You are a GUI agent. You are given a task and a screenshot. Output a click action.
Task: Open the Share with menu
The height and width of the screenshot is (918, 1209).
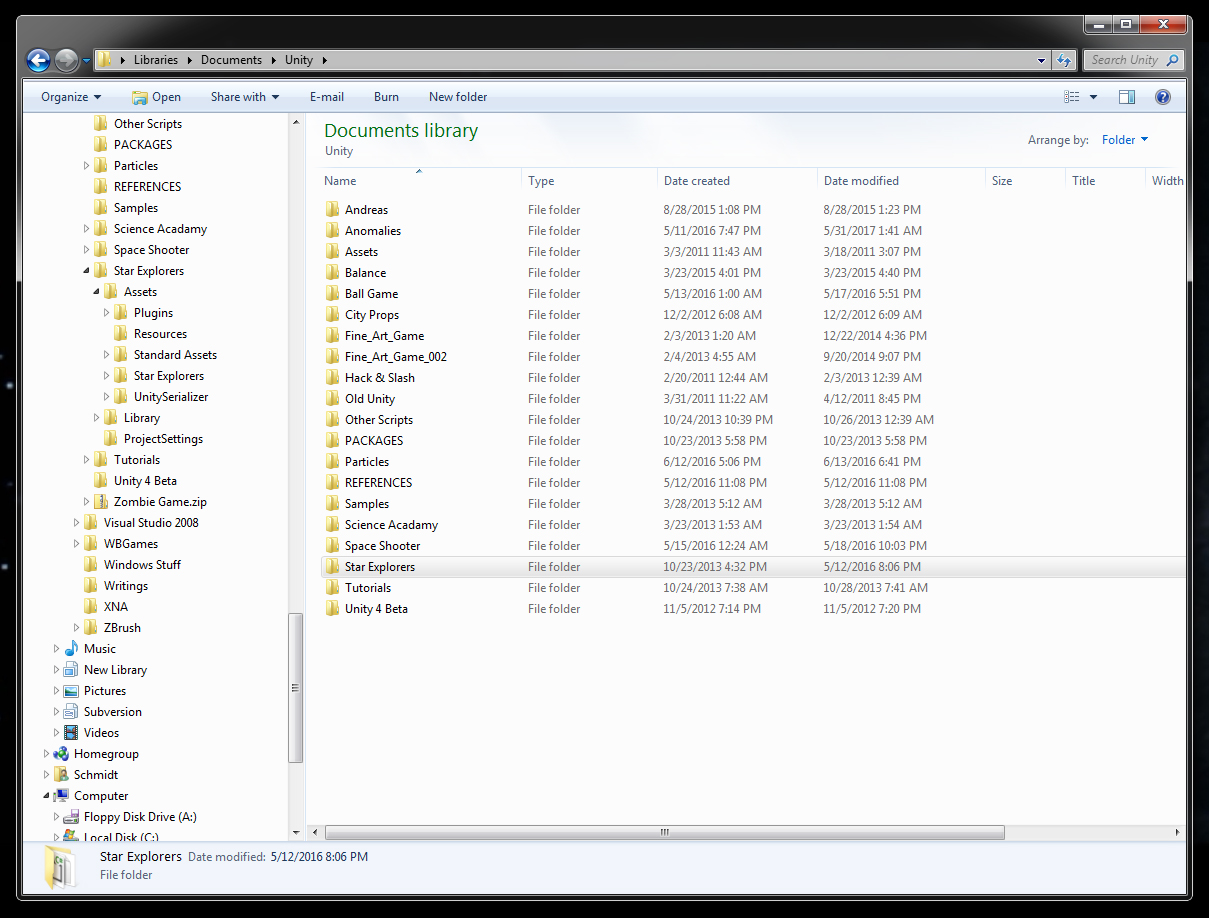click(x=245, y=97)
